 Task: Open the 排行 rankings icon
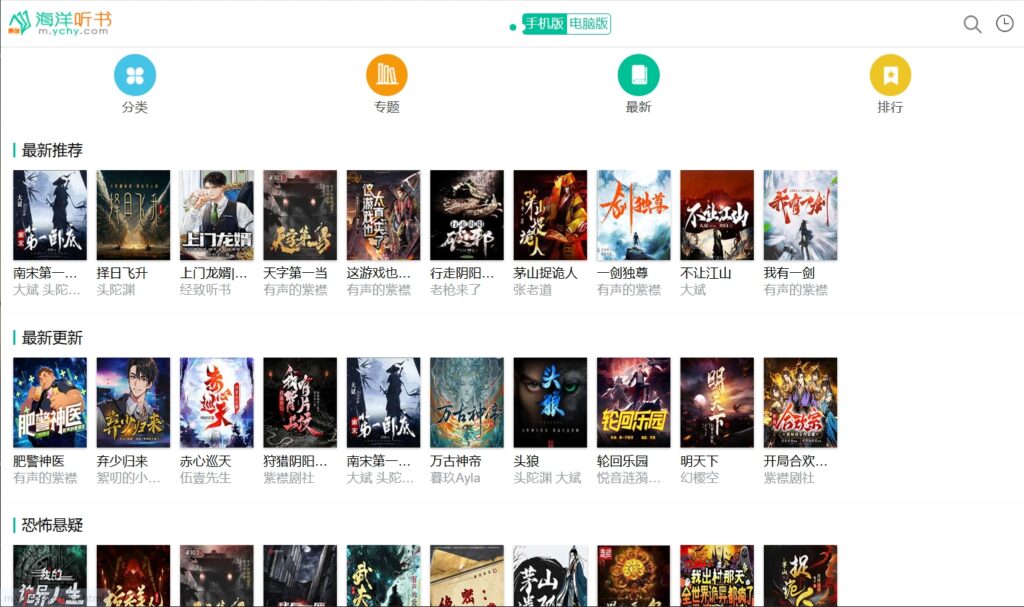[x=890, y=75]
